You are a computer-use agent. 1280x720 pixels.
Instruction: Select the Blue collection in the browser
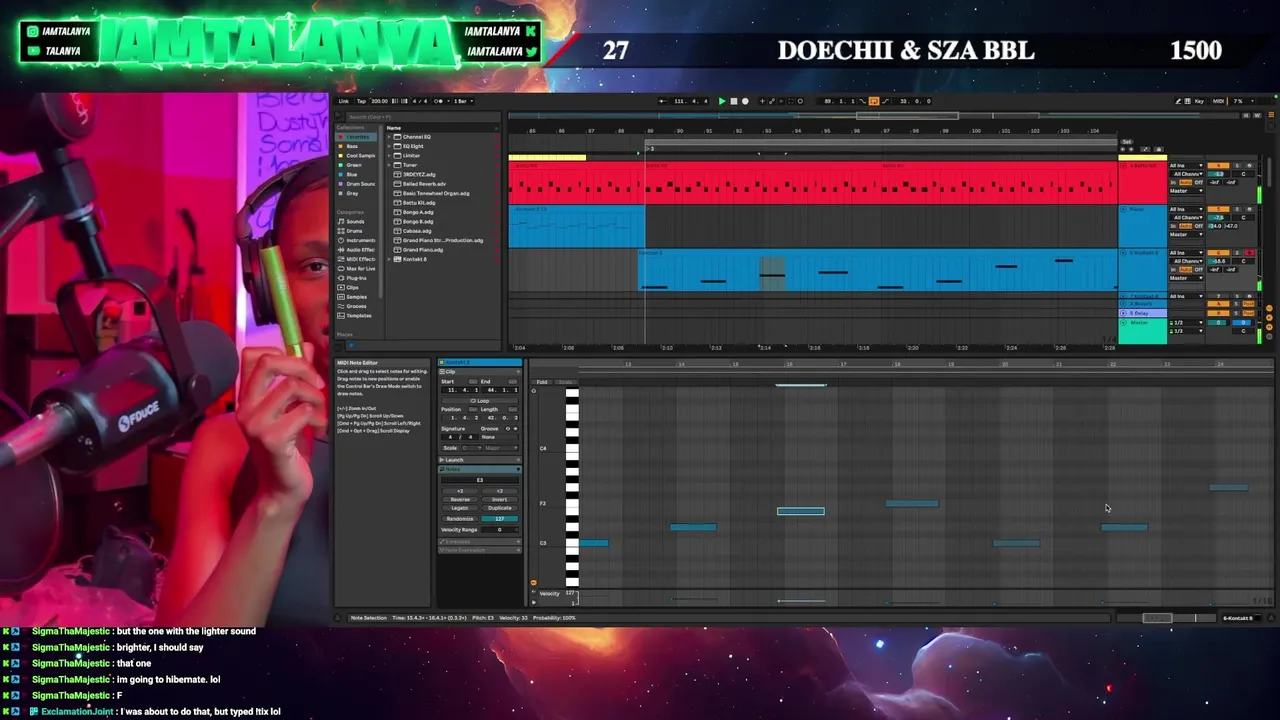click(x=357, y=175)
